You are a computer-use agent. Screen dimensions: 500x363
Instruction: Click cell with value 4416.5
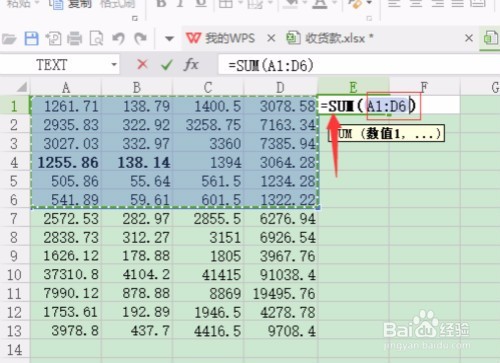(208, 331)
